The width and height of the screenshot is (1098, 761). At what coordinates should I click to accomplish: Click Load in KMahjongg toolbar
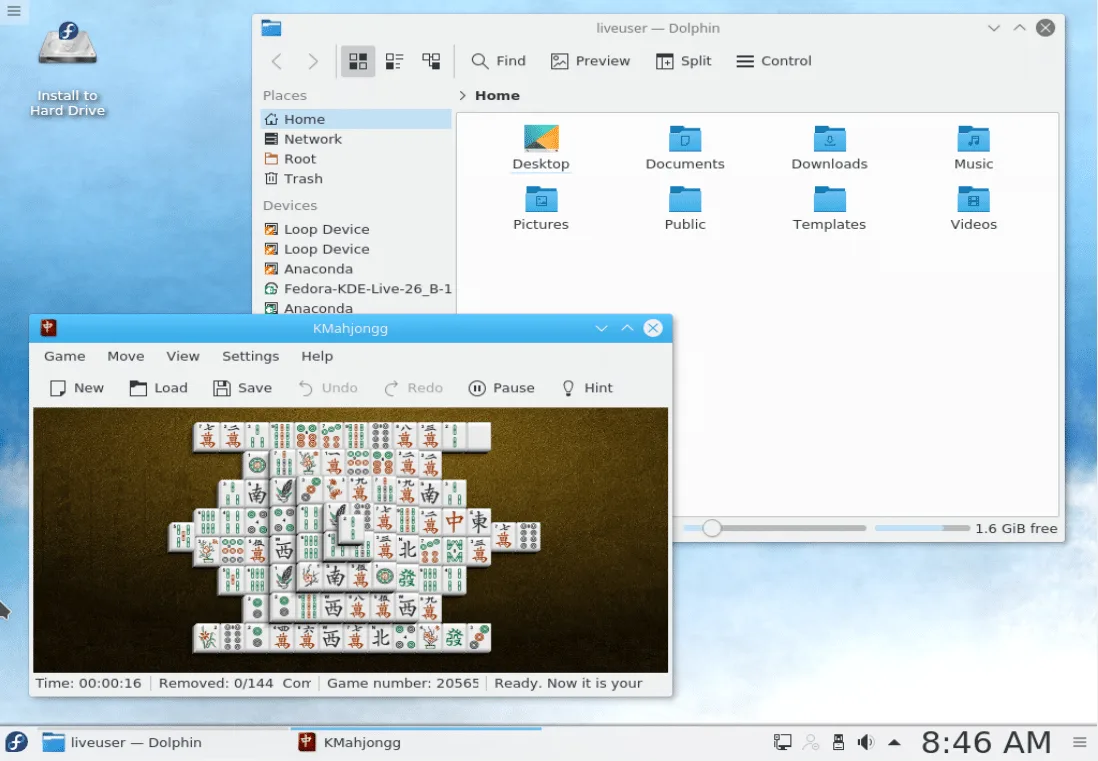[x=158, y=388]
